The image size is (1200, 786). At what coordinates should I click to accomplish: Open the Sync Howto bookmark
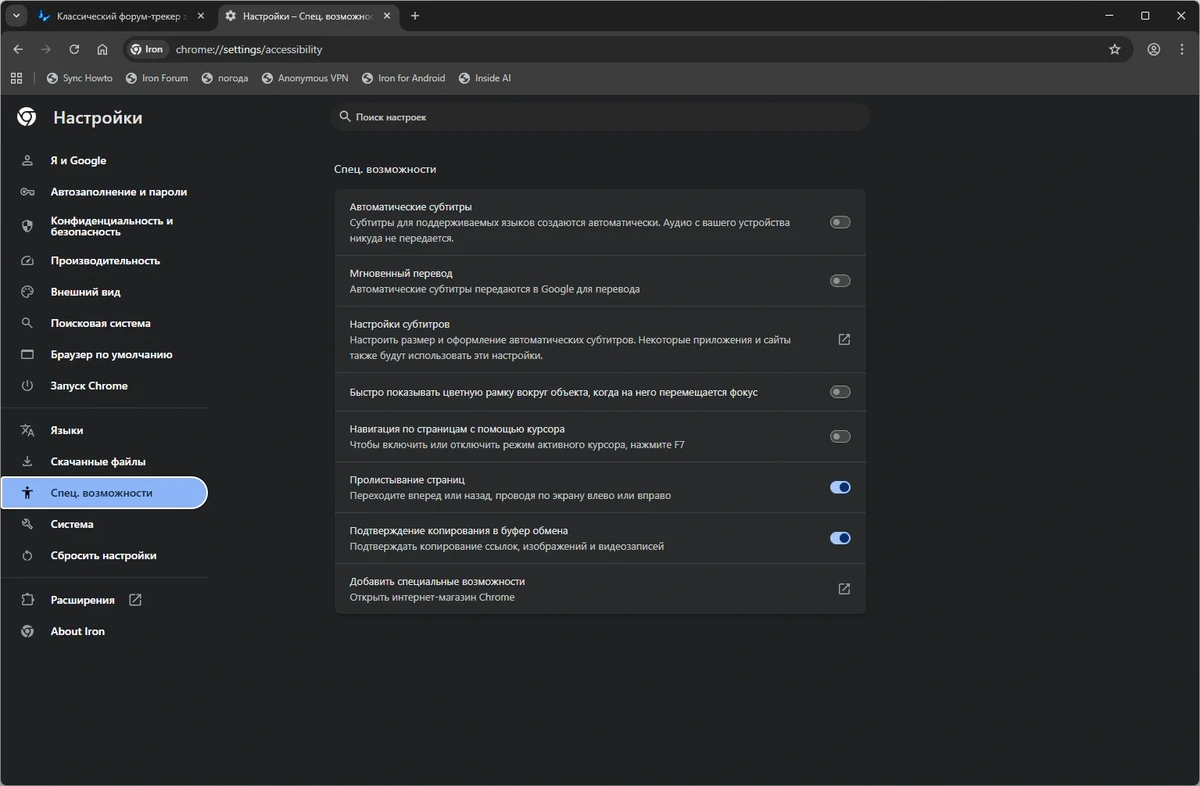point(80,78)
